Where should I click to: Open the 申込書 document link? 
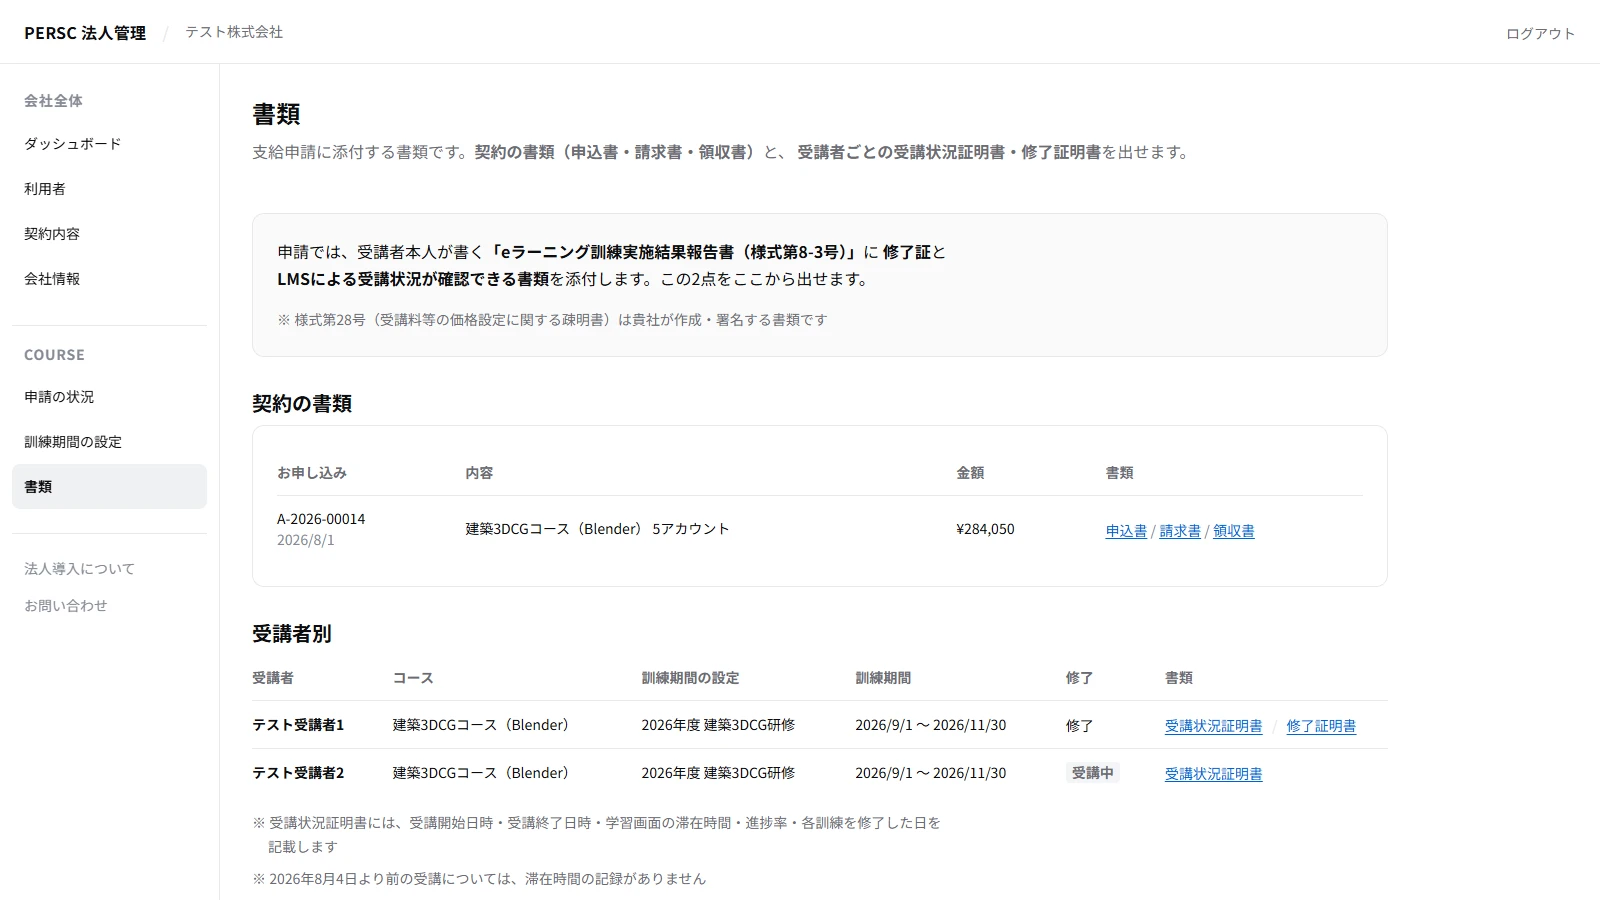coord(1126,531)
